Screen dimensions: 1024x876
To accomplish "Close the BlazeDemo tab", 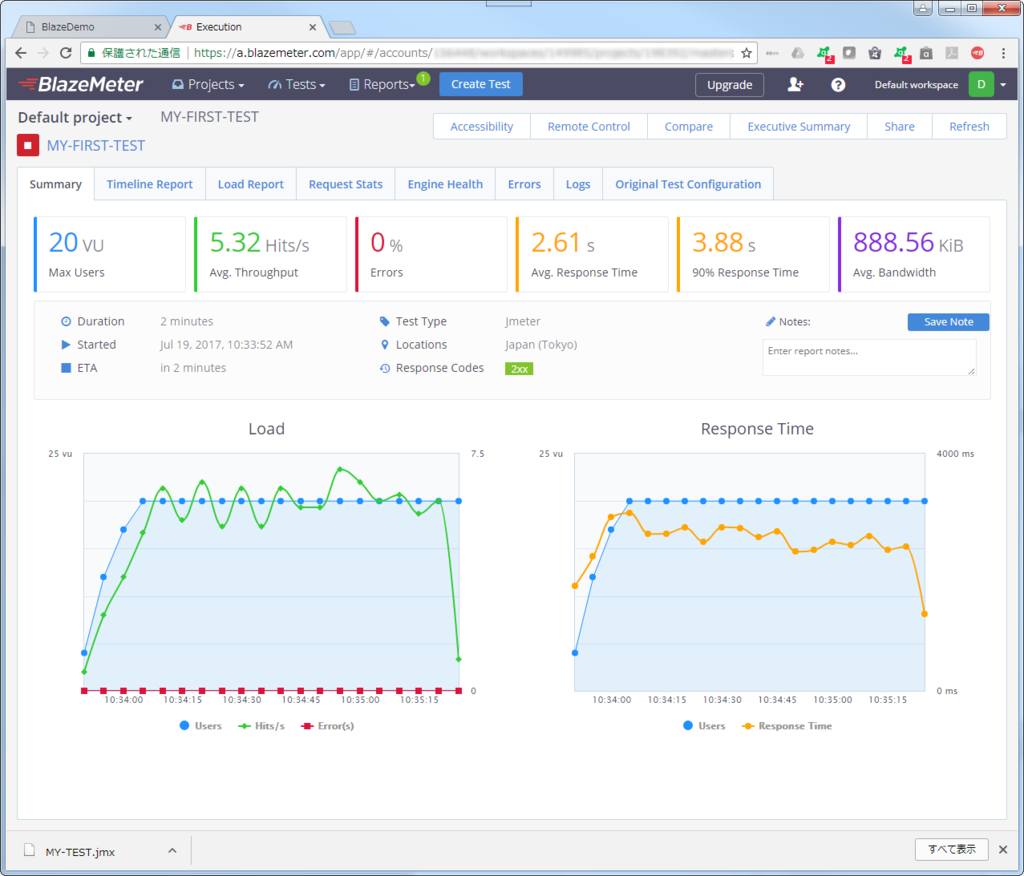I will point(157,27).
